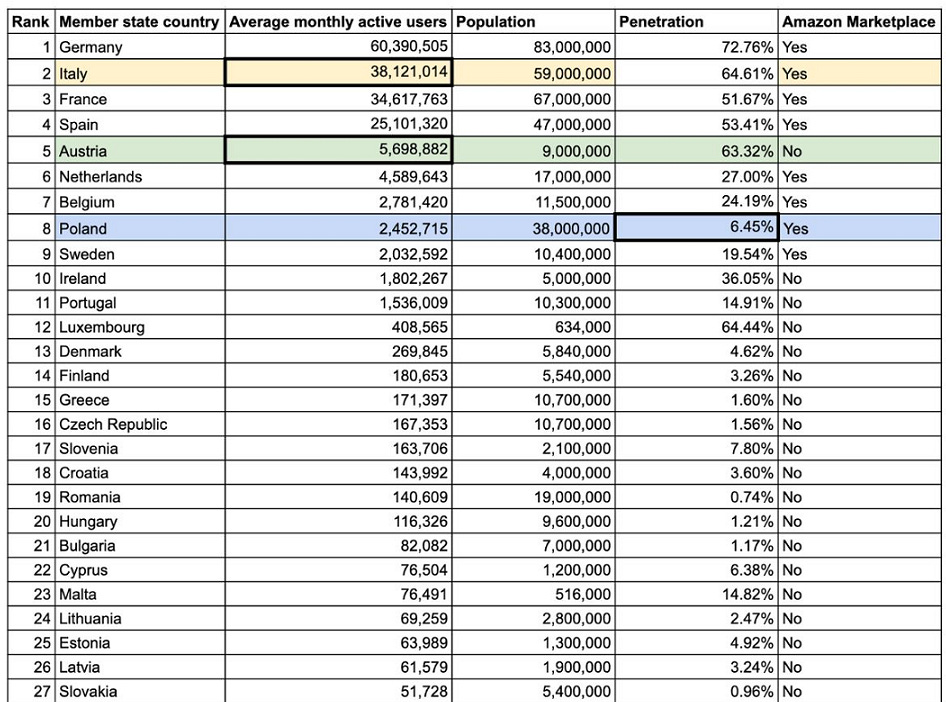
Task: Select the Italy cell
Action: click(x=140, y=73)
